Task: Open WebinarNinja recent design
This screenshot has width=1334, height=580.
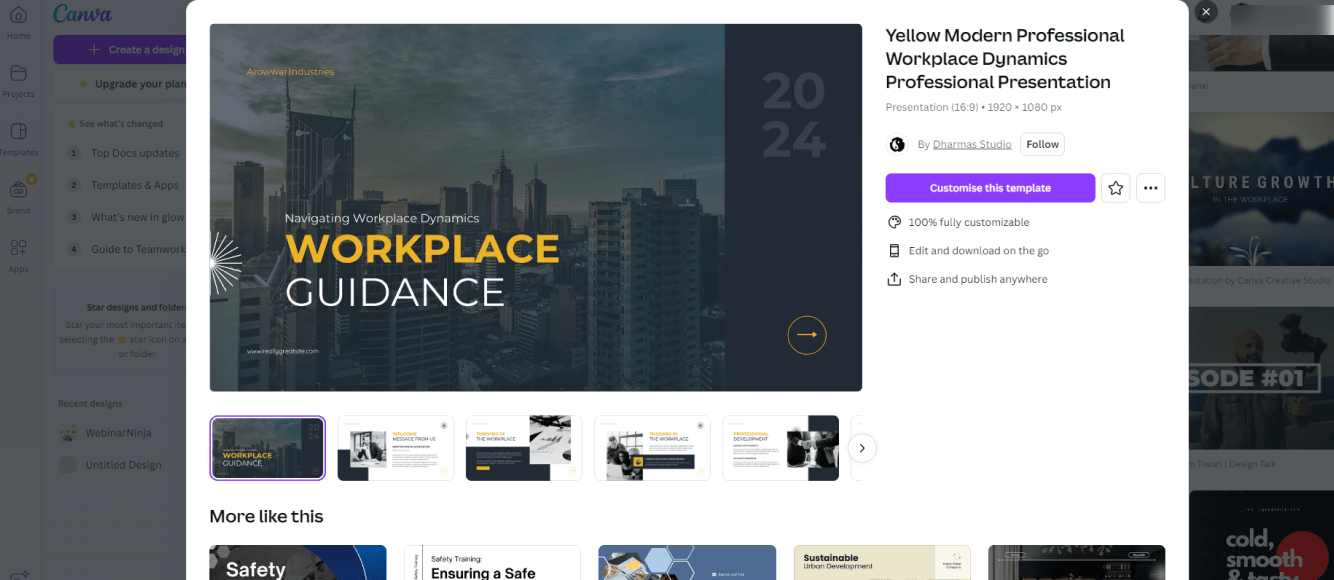Action: click(x=120, y=434)
